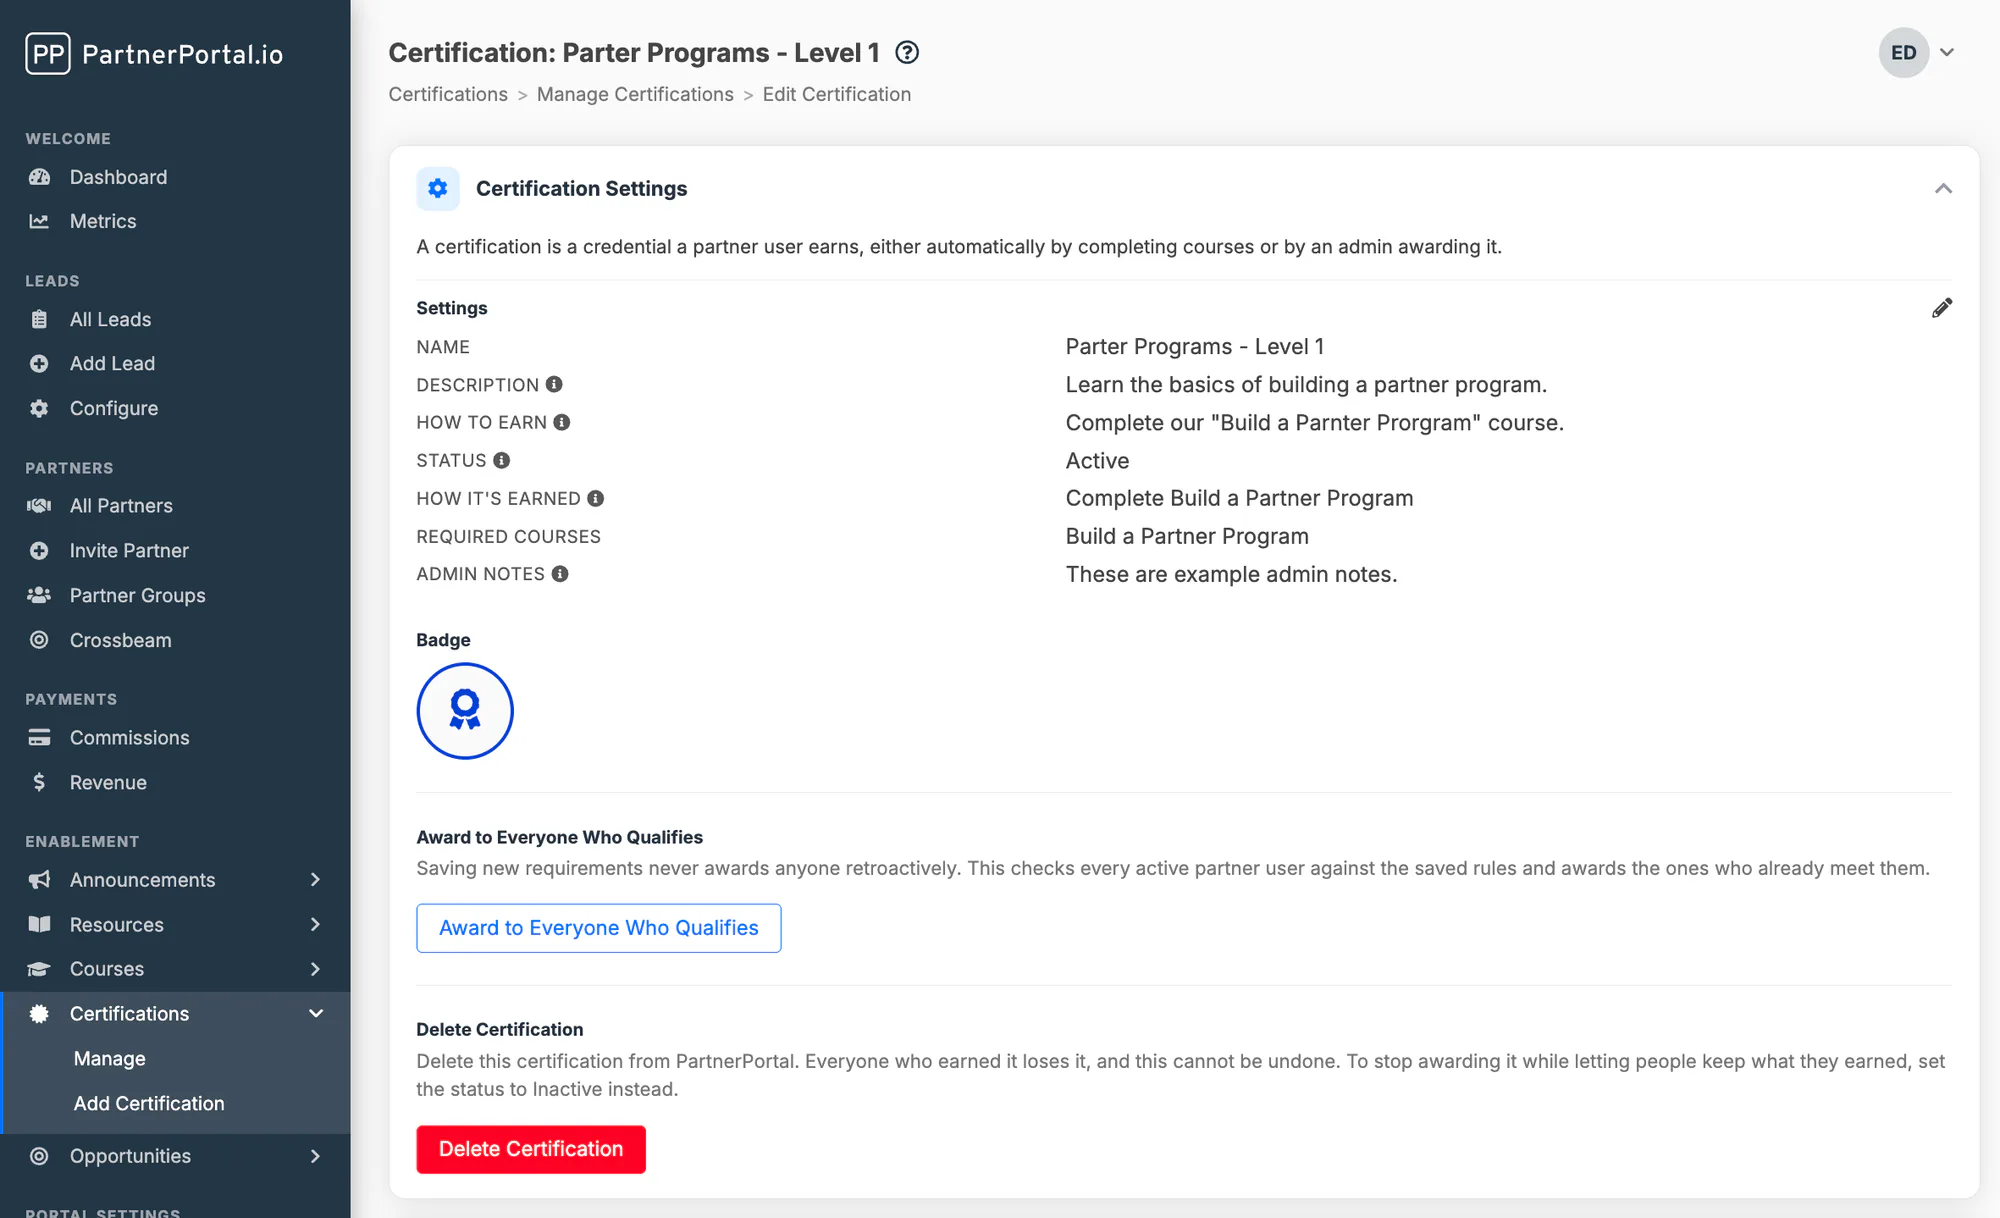Image resolution: width=2000 pixels, height=1218 pixels.
Task: Click the Edit Certification breadcrumb
Action: (837, 94)
